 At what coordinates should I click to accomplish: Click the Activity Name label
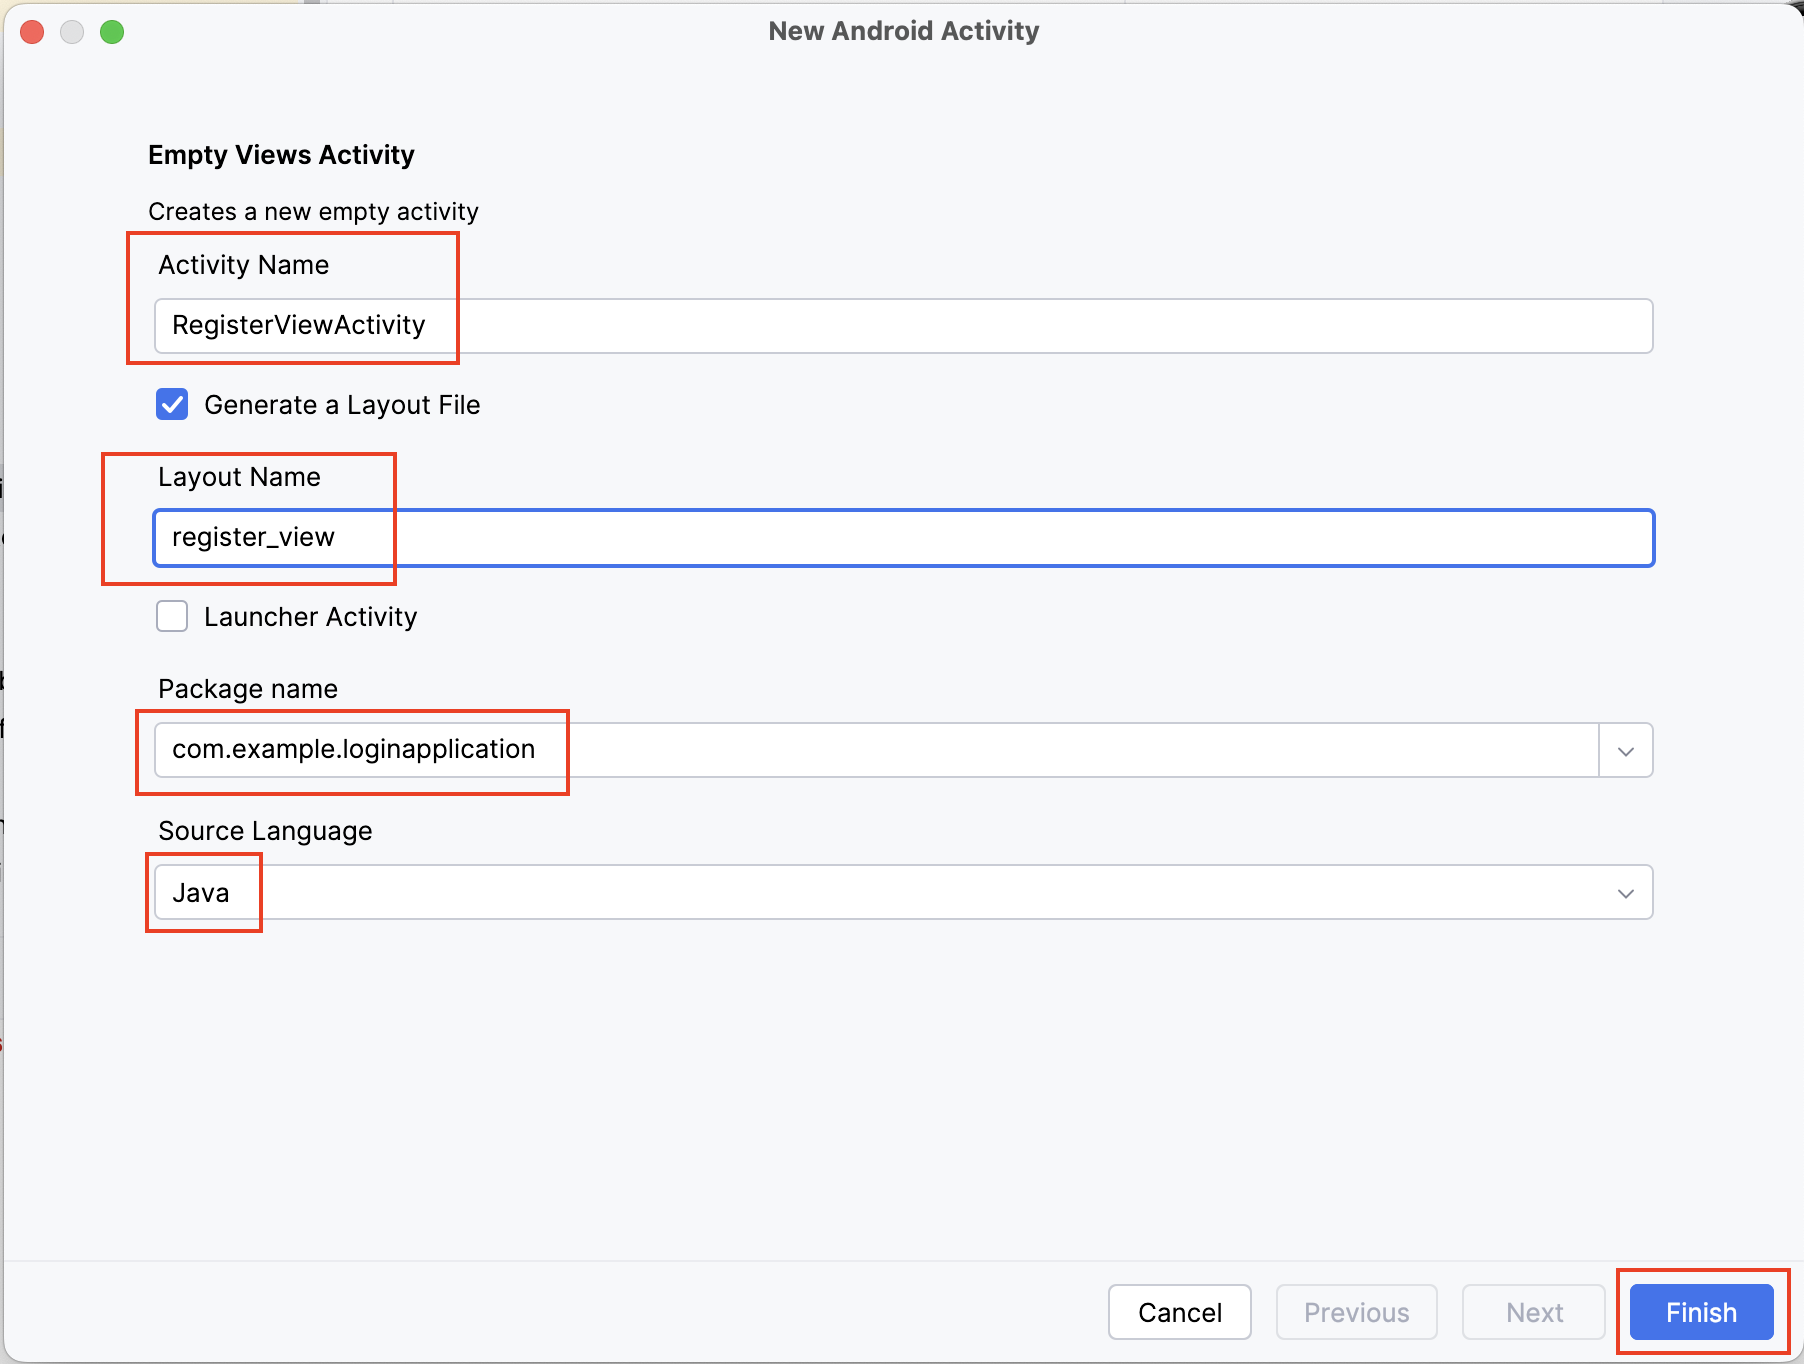pos(244,265)
